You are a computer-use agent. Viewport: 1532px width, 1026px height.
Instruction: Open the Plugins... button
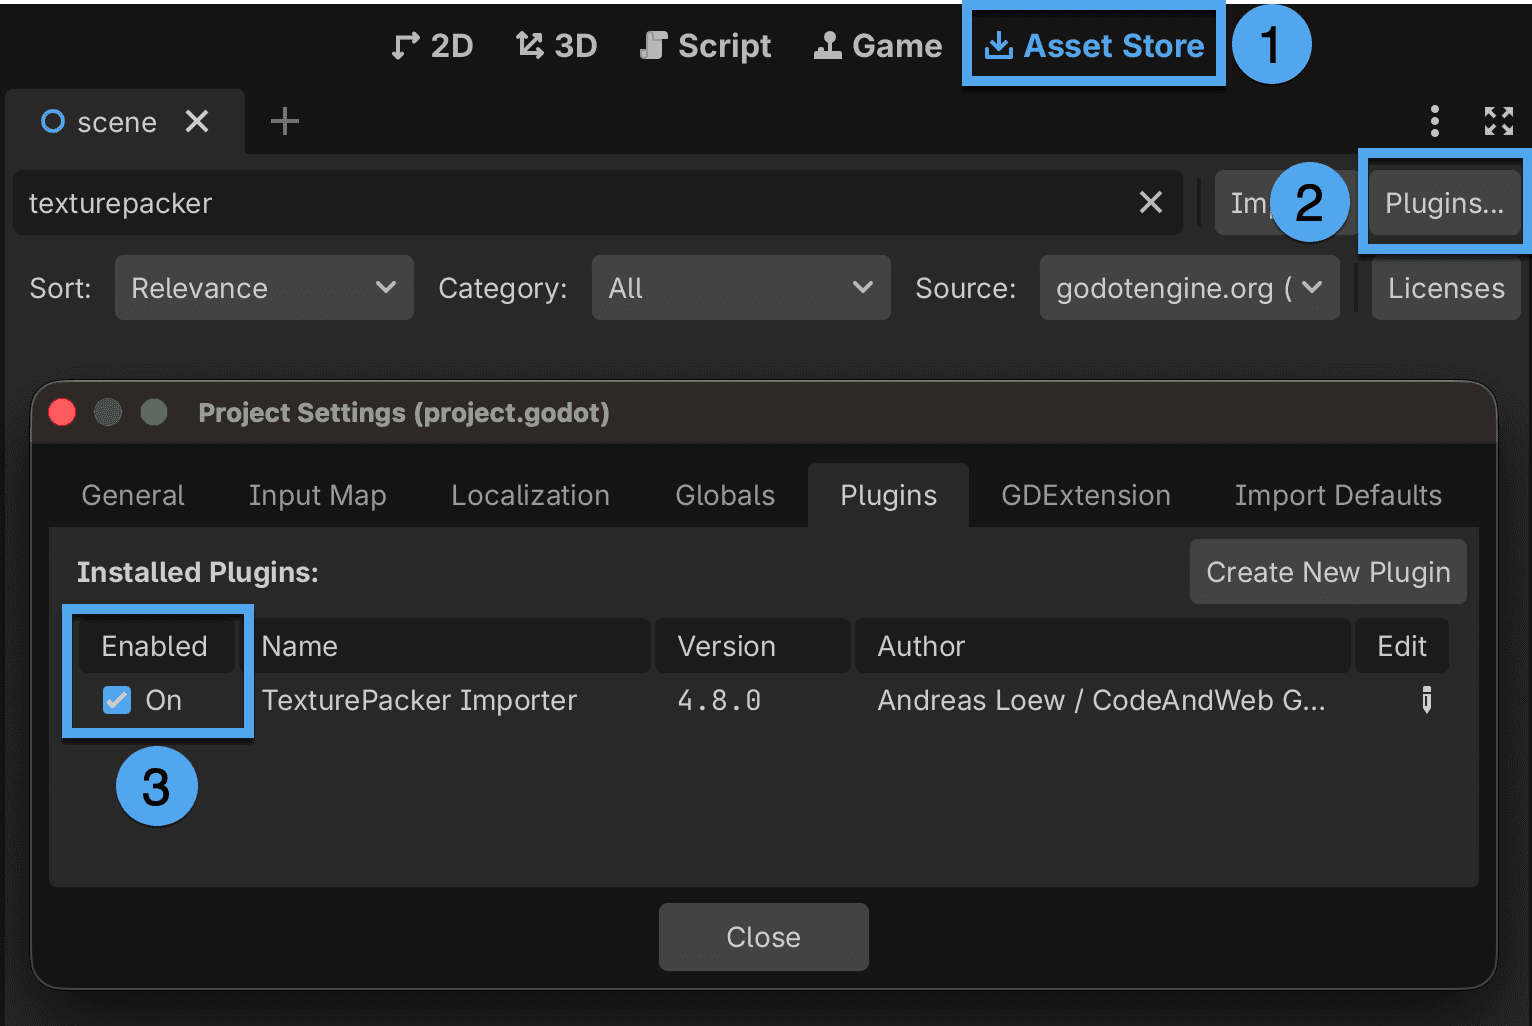point(1444,203)
